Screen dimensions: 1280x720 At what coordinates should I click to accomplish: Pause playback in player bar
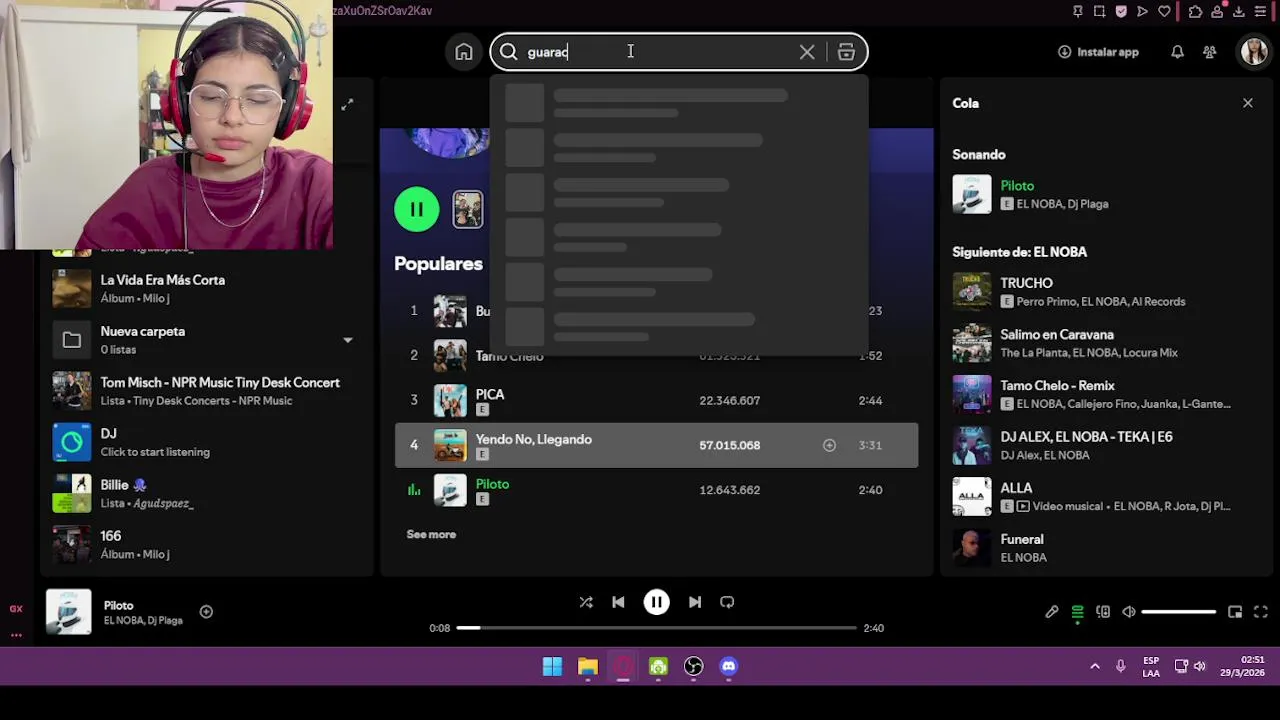[656, 602]
